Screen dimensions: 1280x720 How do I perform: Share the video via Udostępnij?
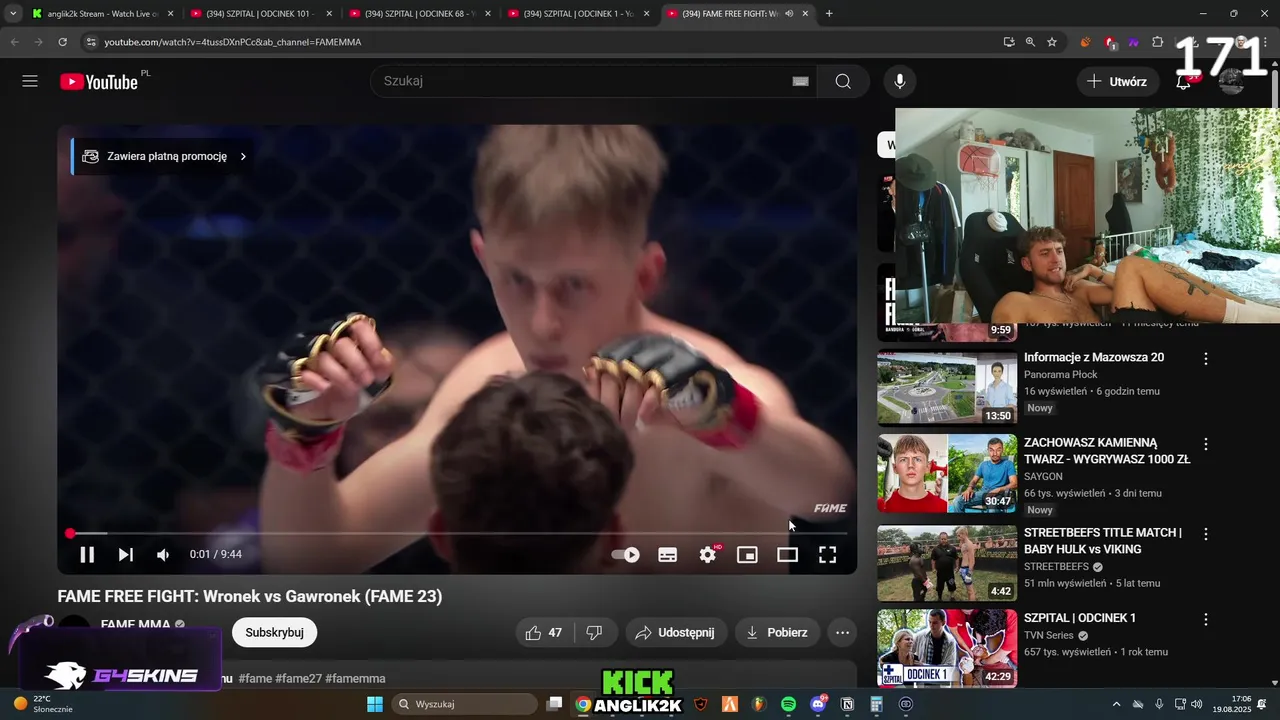point(675,633)
